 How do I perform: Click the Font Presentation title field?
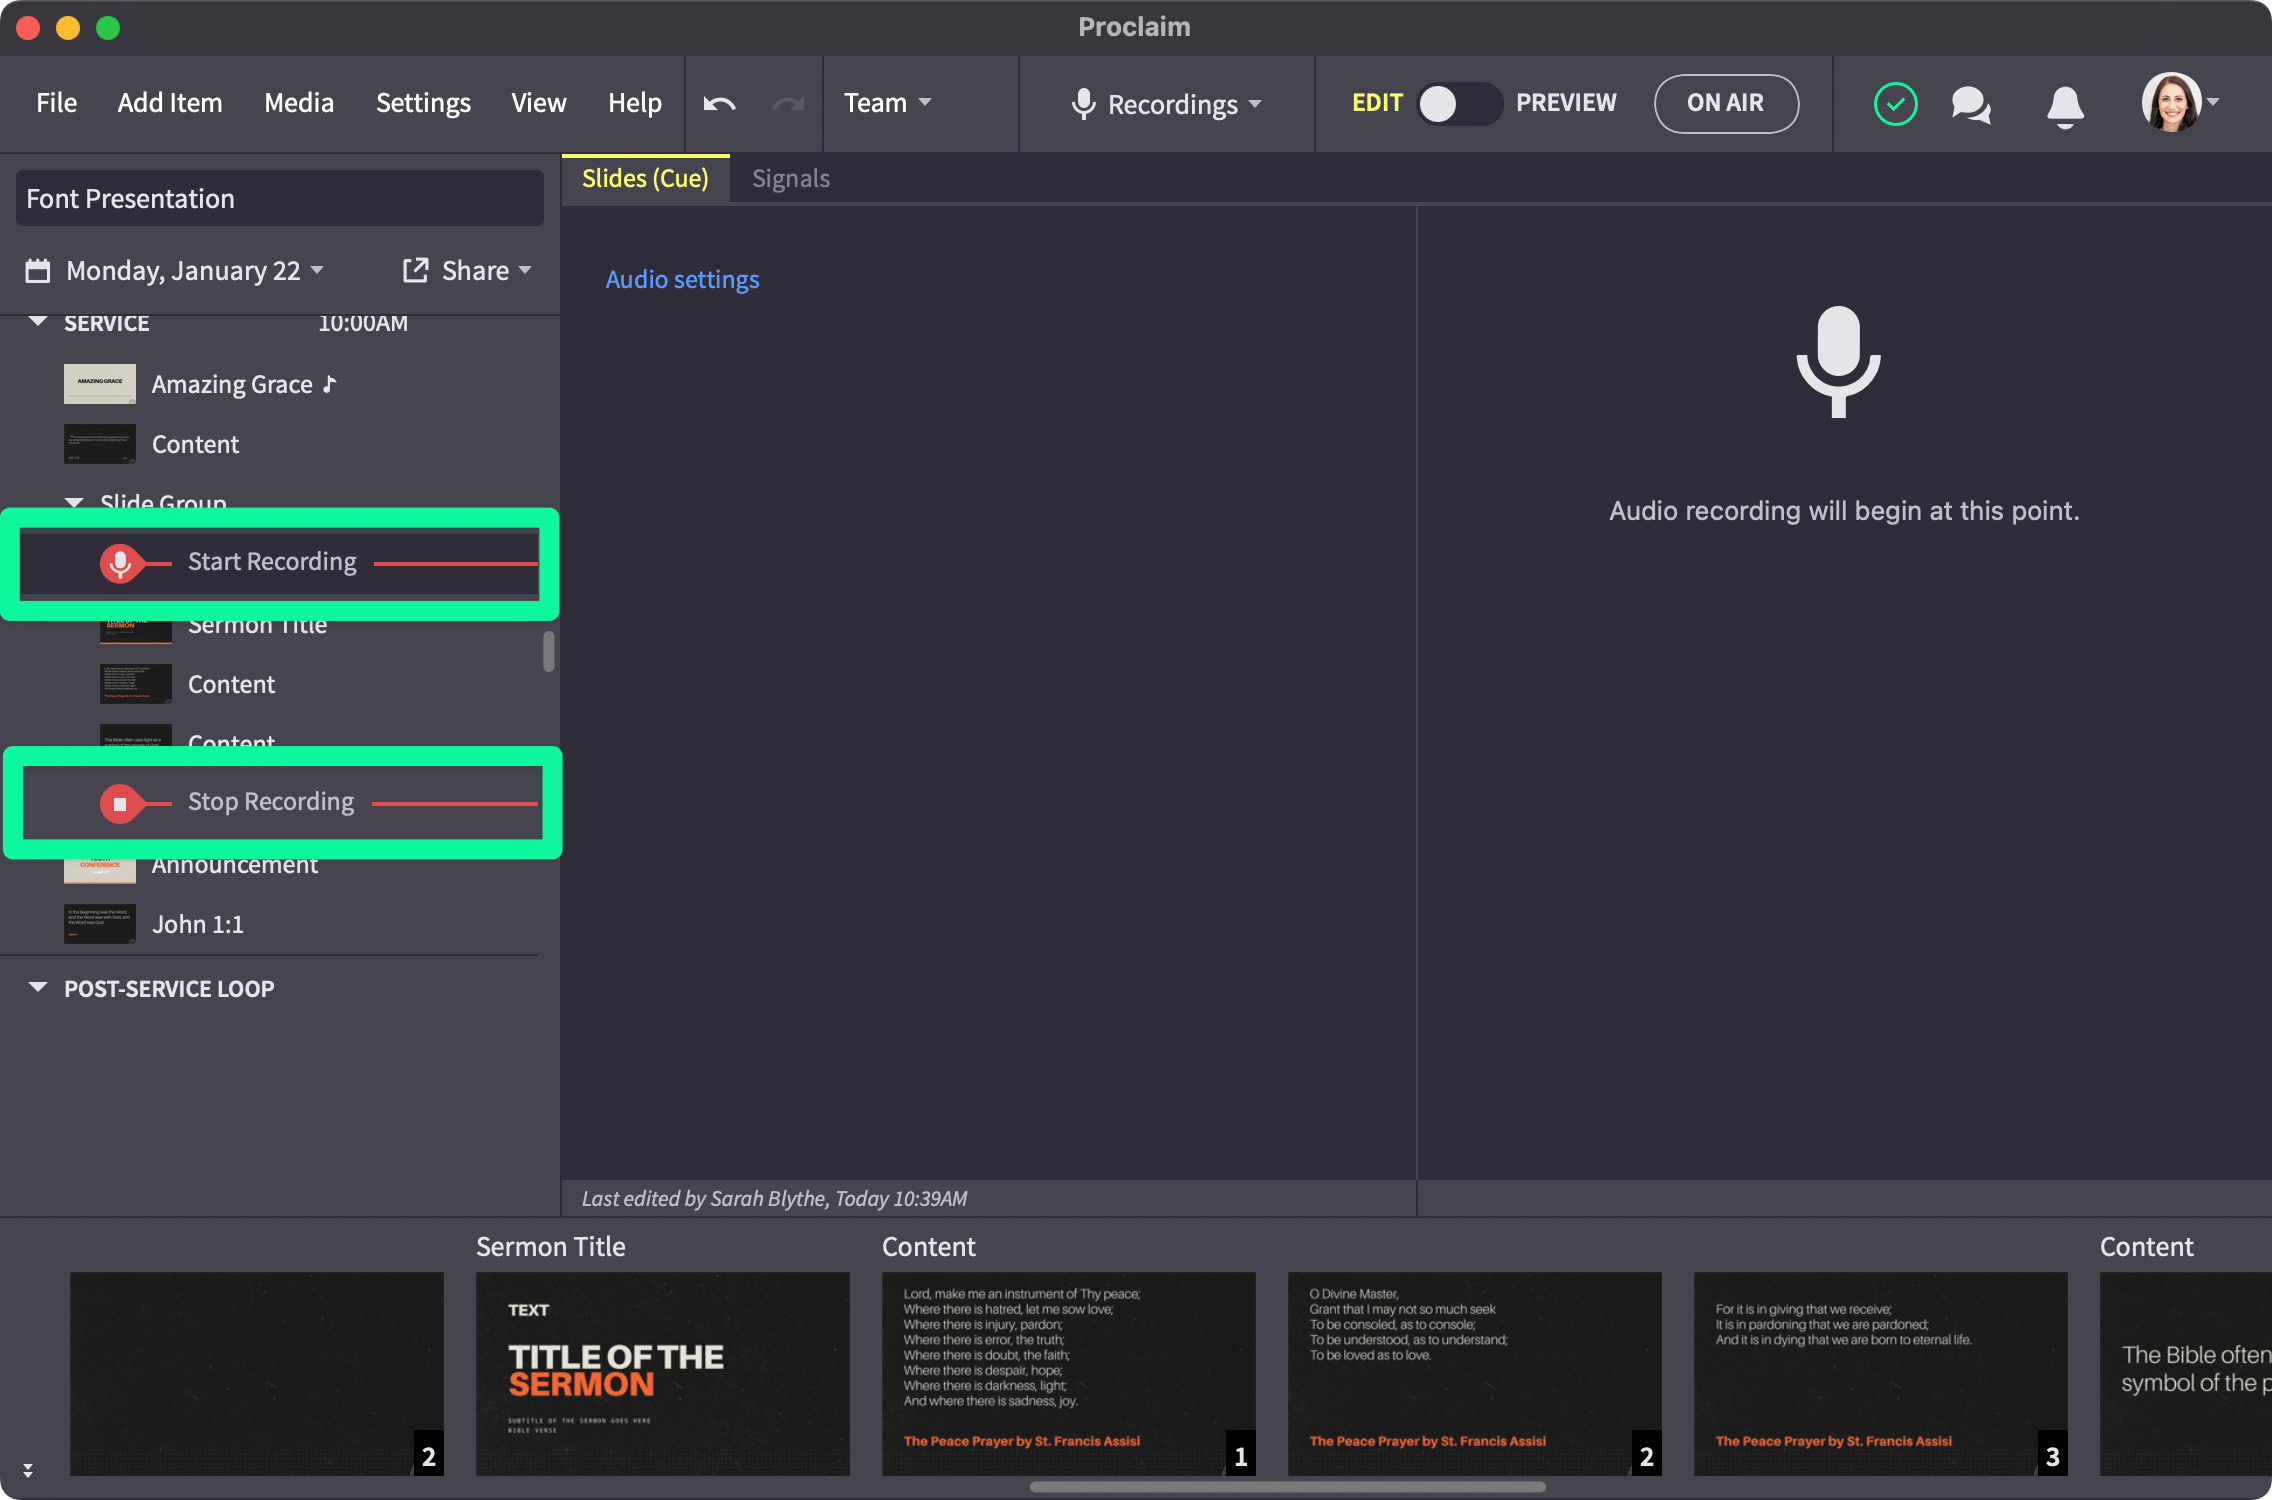click(x=280, y=198)
